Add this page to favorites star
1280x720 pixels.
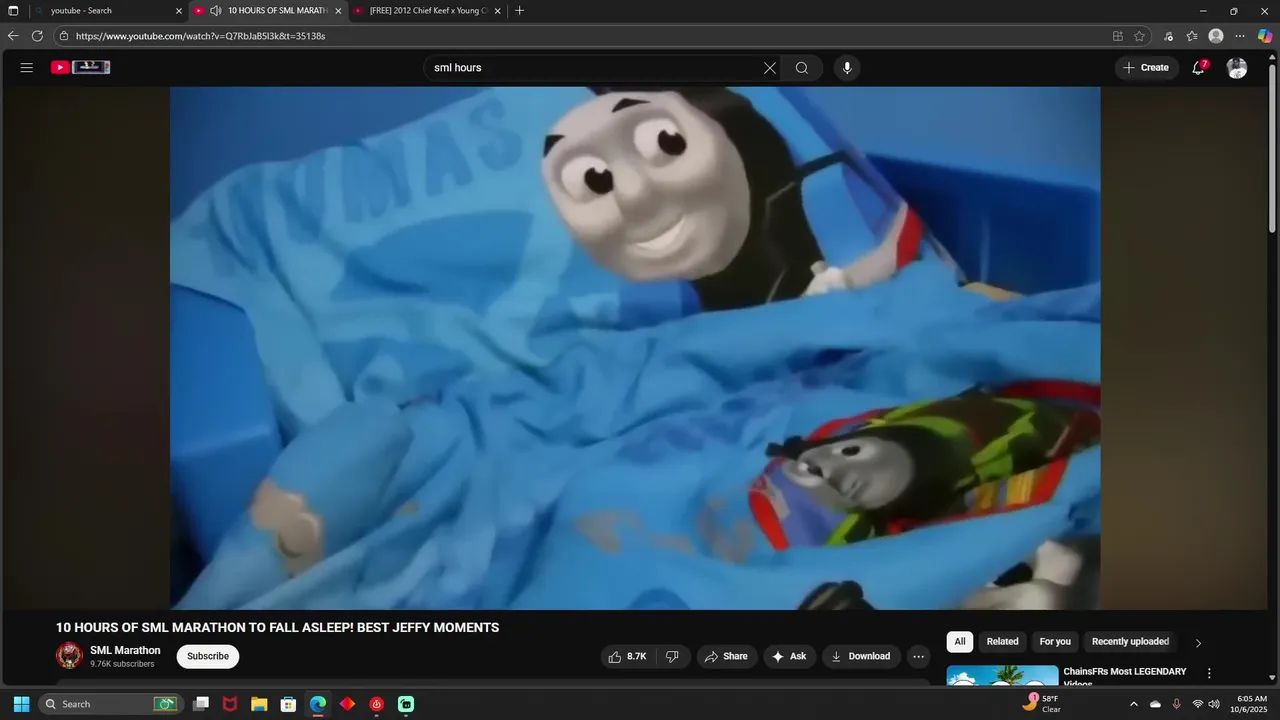click(1139, 36)
